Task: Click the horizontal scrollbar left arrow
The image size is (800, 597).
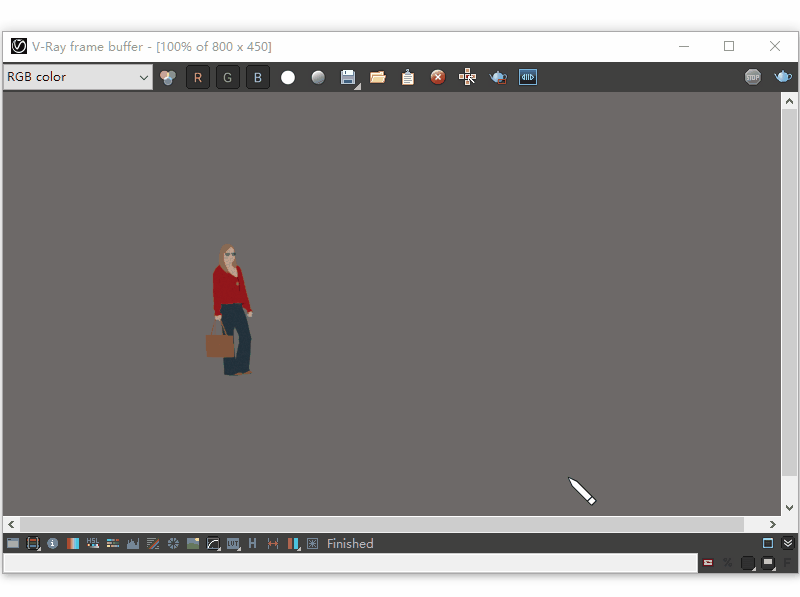Action: (x=11, y=524)
